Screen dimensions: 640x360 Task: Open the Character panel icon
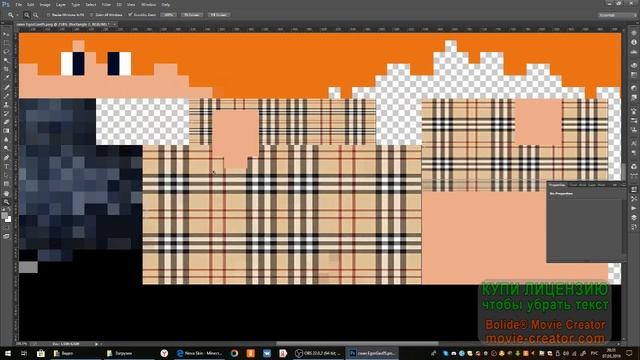coord(633,143)
